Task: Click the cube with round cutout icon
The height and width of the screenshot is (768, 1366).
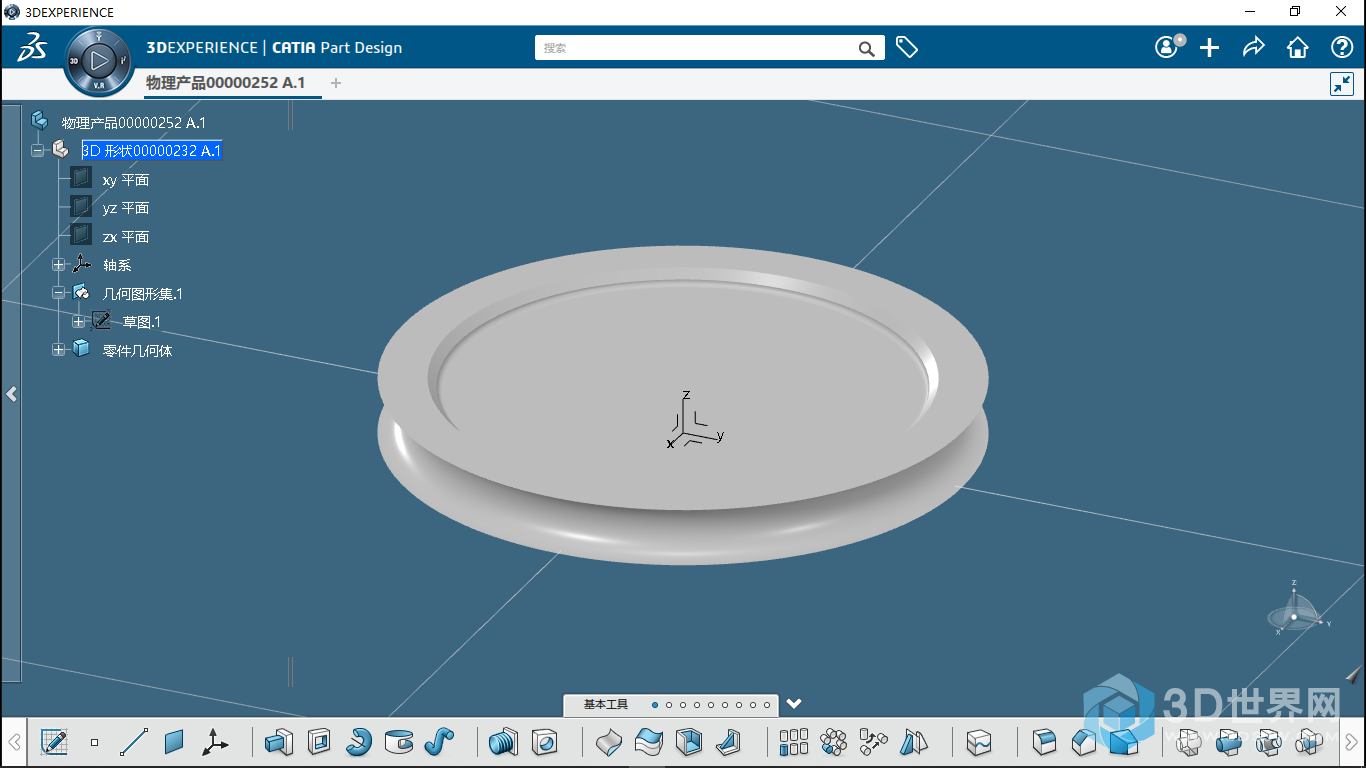Action: coord(544,742)
